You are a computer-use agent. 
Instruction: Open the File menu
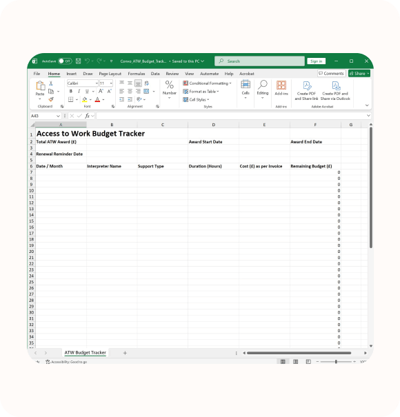(x=37, y=74)
